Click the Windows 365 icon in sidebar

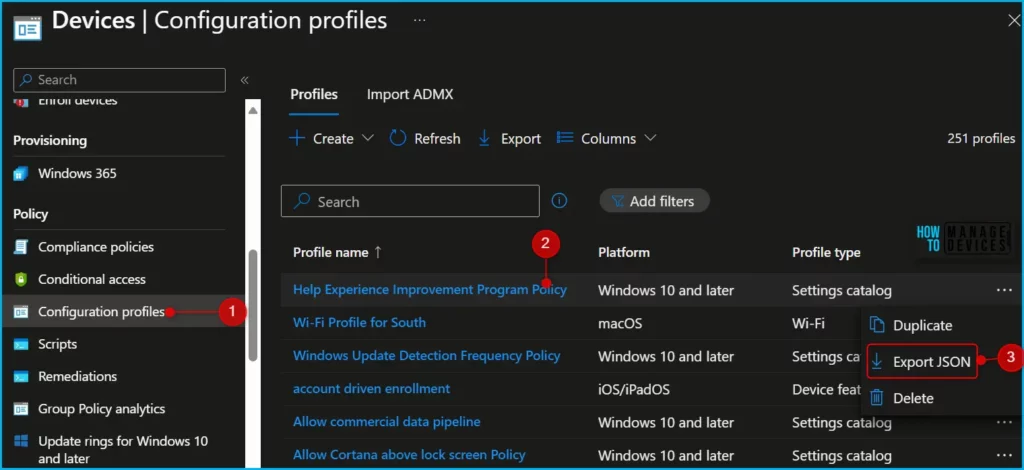pos(21,174)
